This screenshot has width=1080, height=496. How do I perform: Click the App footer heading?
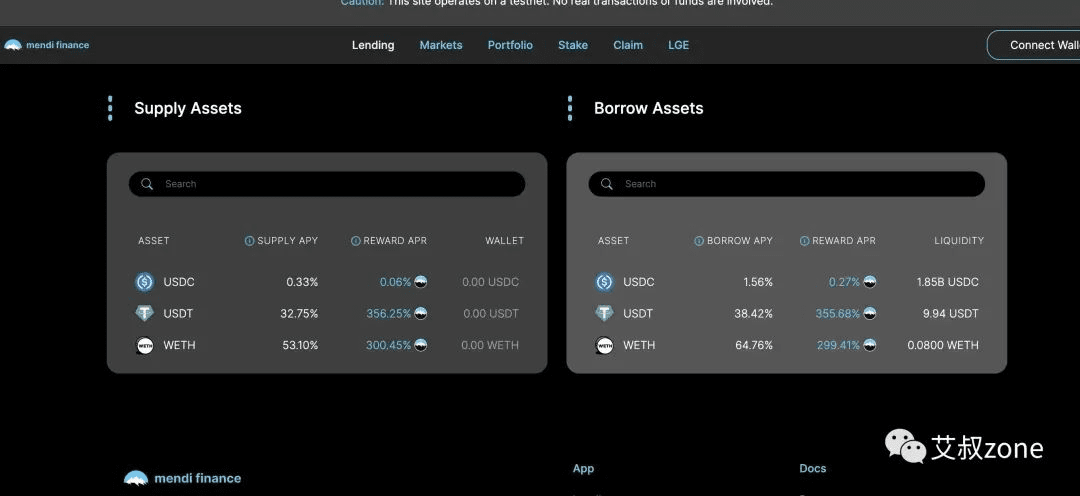583,468
